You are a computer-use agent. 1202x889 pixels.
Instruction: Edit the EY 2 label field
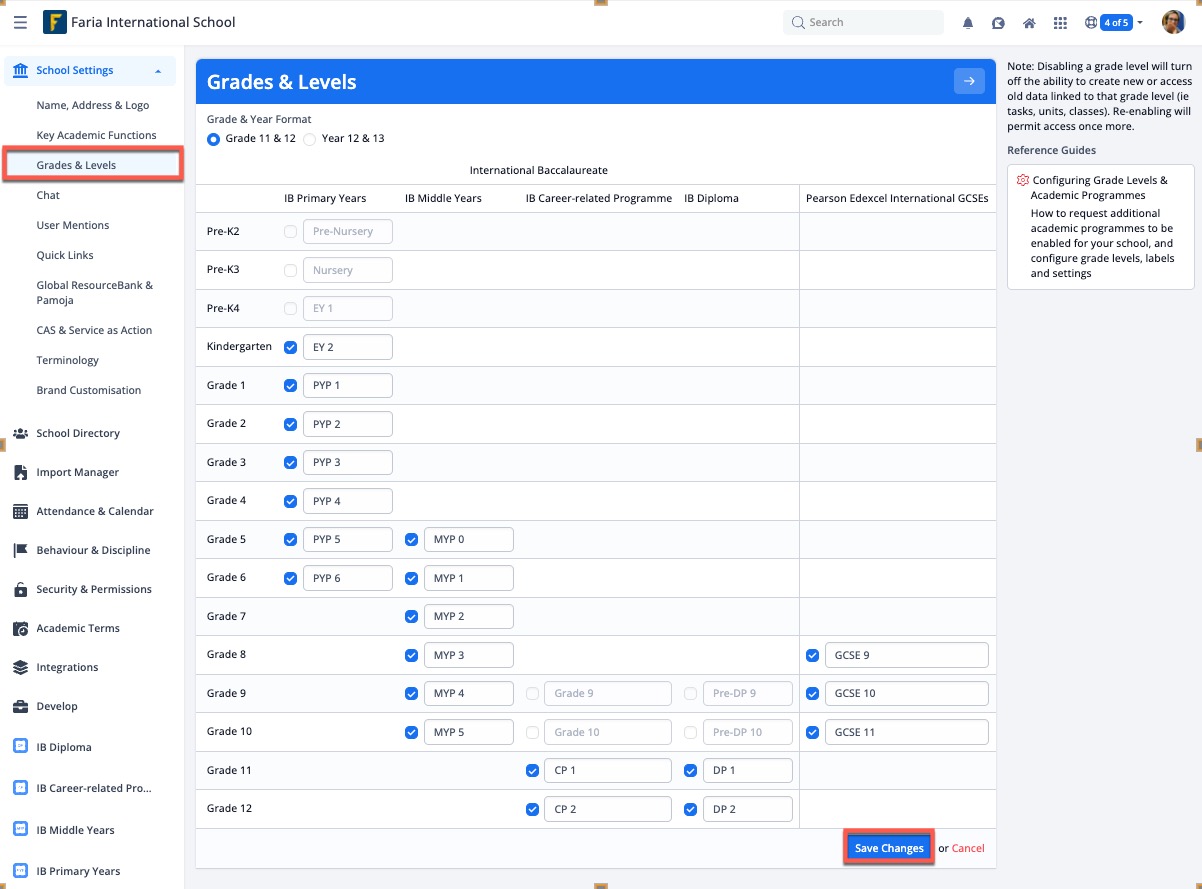pyautogui.click(x=348, y=347)
